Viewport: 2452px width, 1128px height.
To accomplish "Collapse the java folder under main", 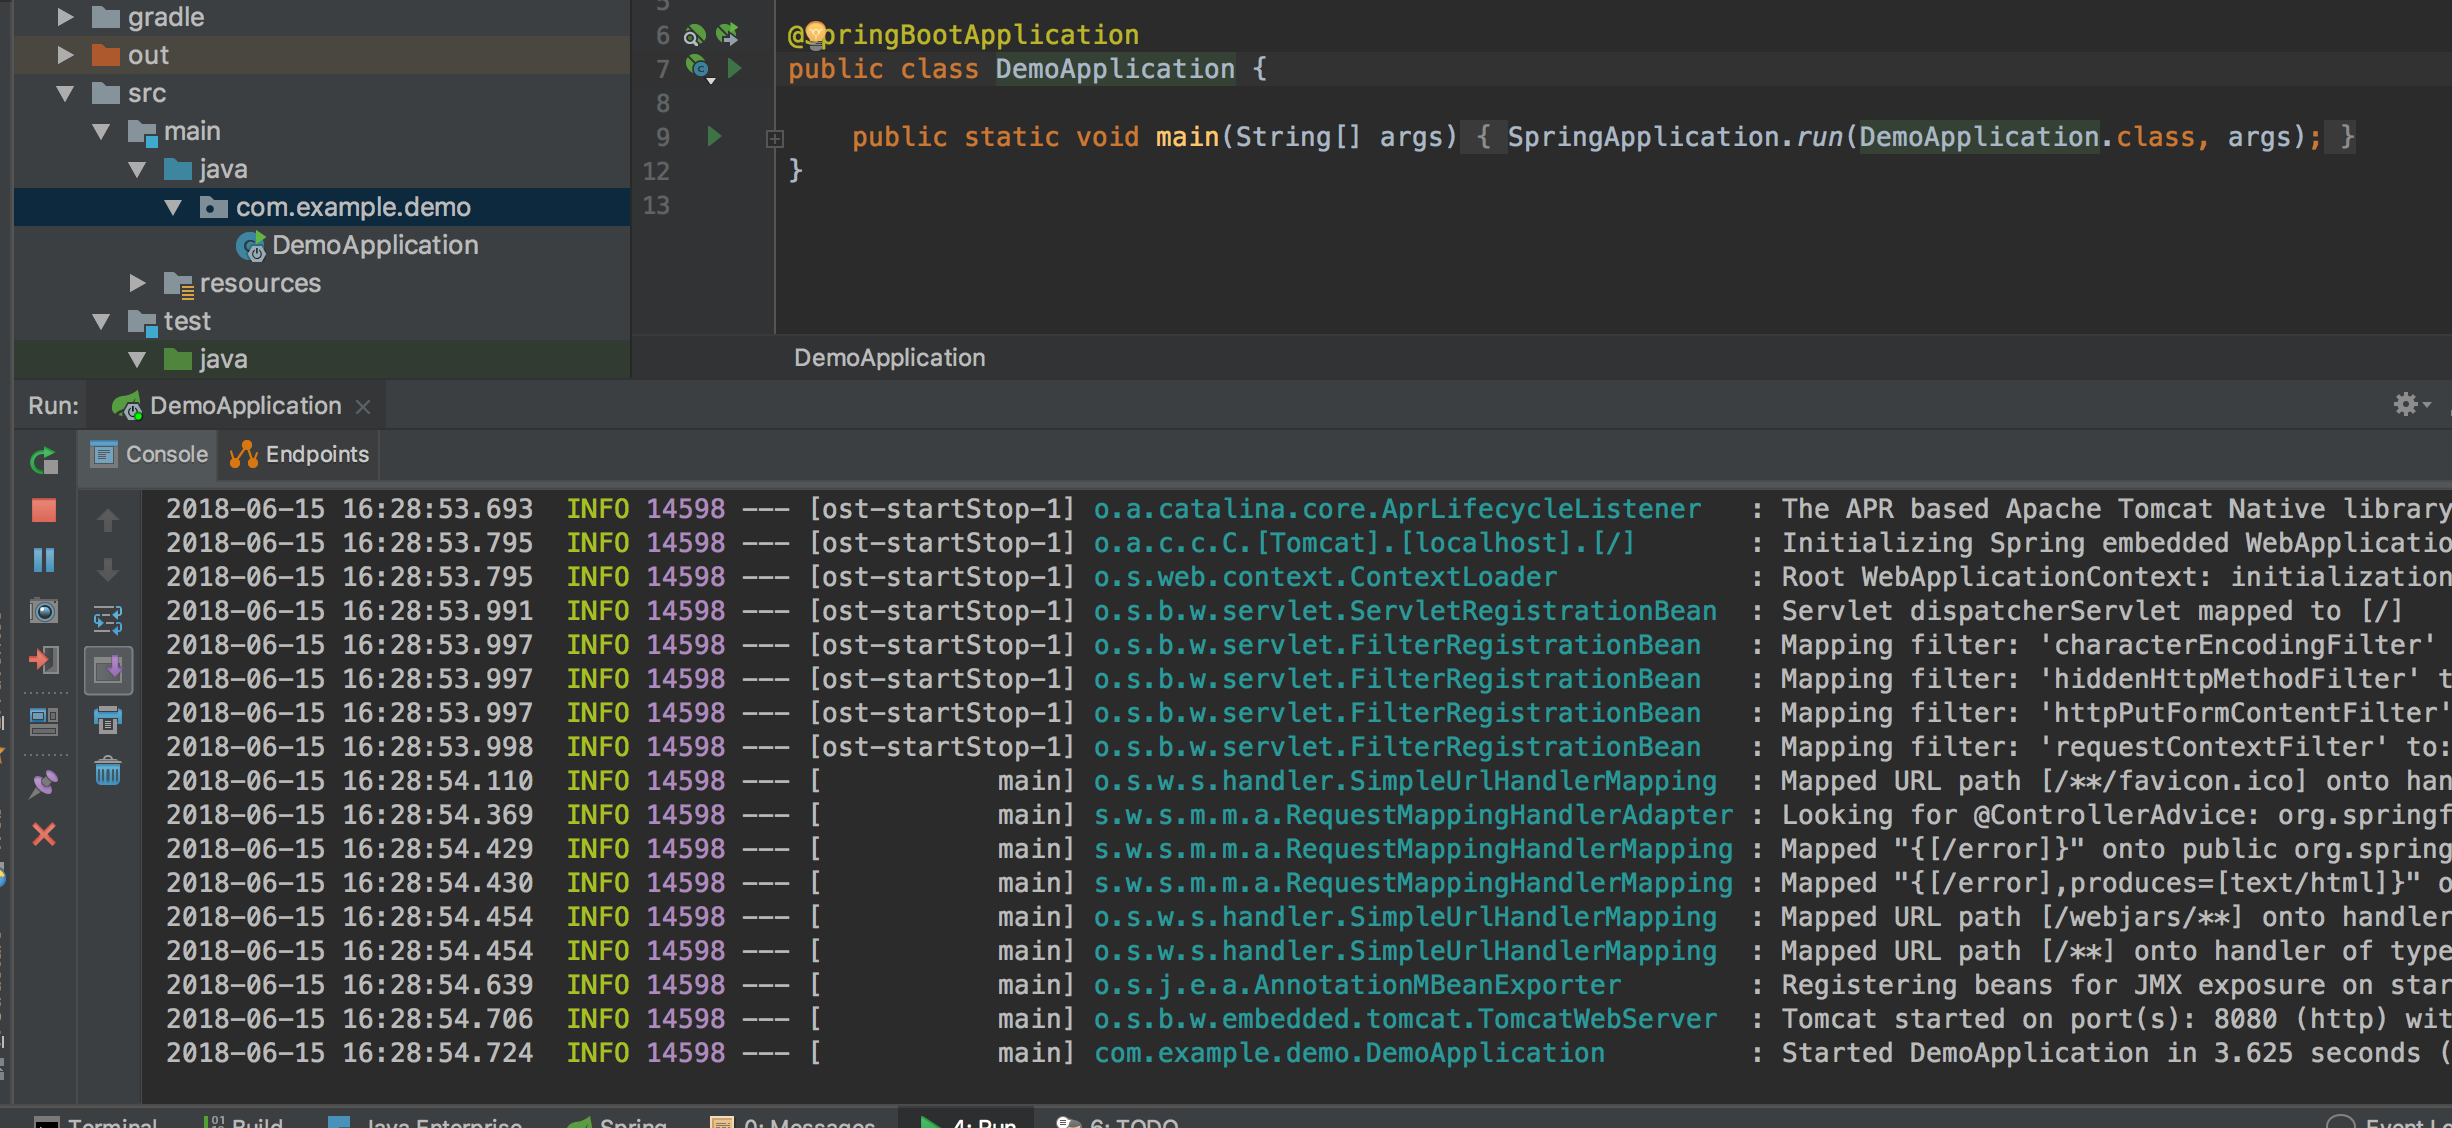I will point(138,169).
